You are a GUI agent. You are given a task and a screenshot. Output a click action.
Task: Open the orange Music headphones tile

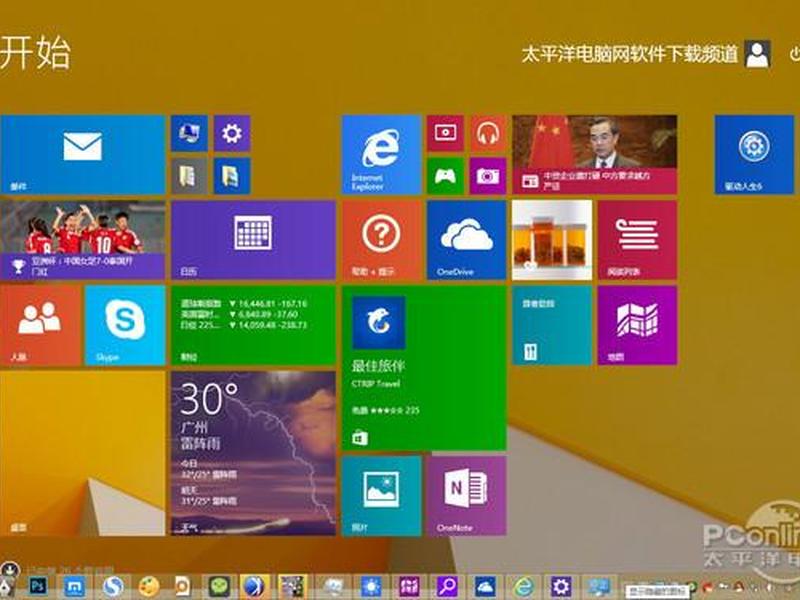488,133
